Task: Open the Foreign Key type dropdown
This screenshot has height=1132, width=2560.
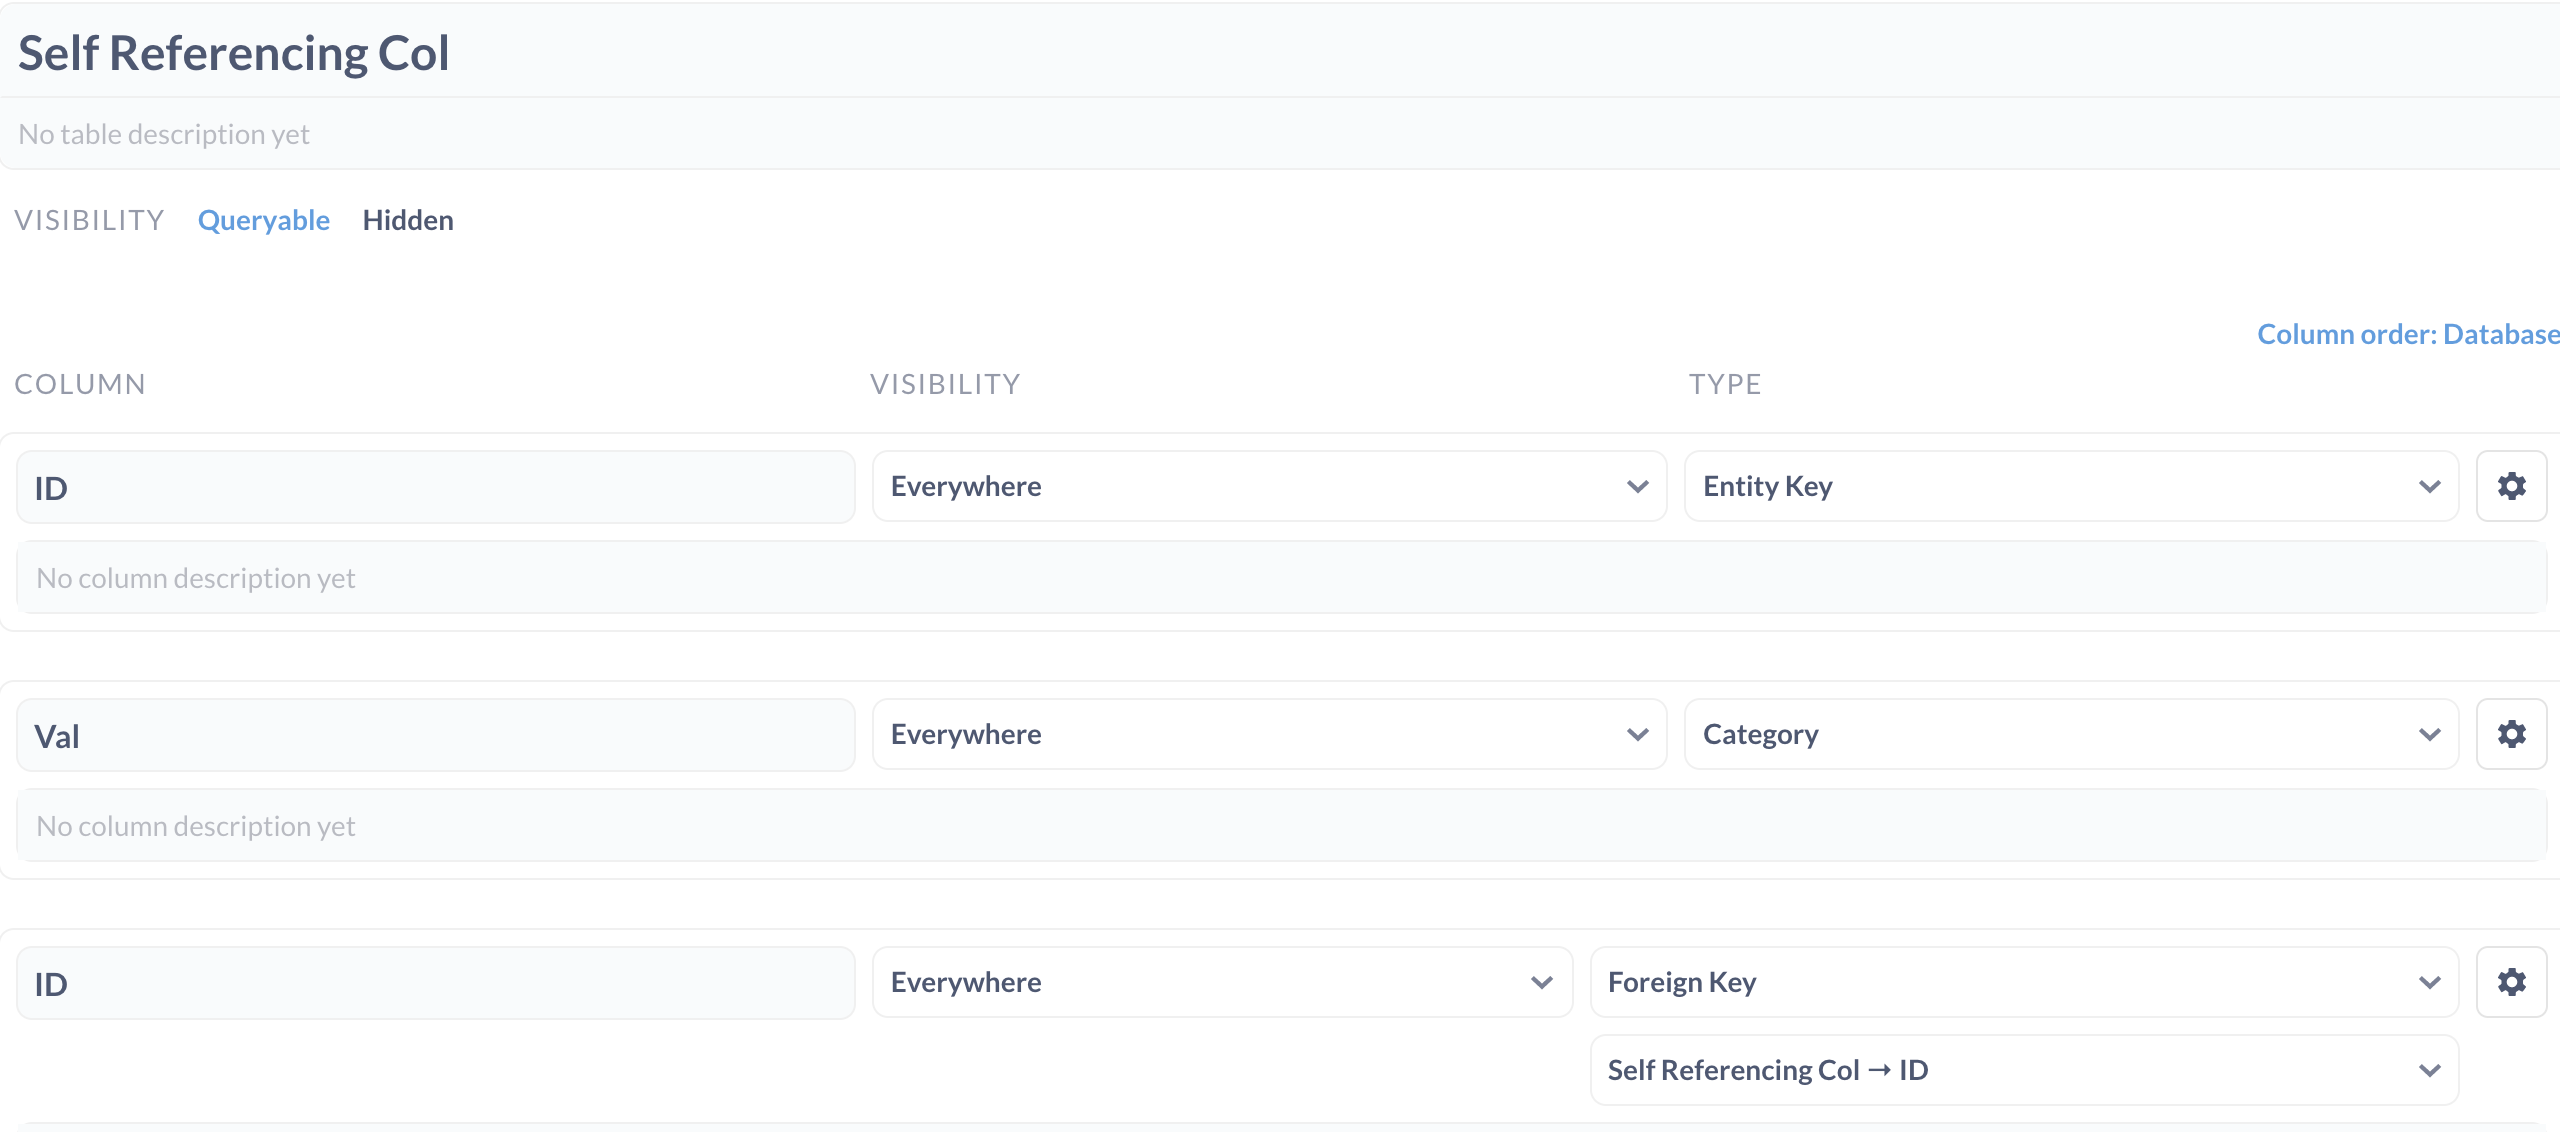Action: coord(2022,981)
